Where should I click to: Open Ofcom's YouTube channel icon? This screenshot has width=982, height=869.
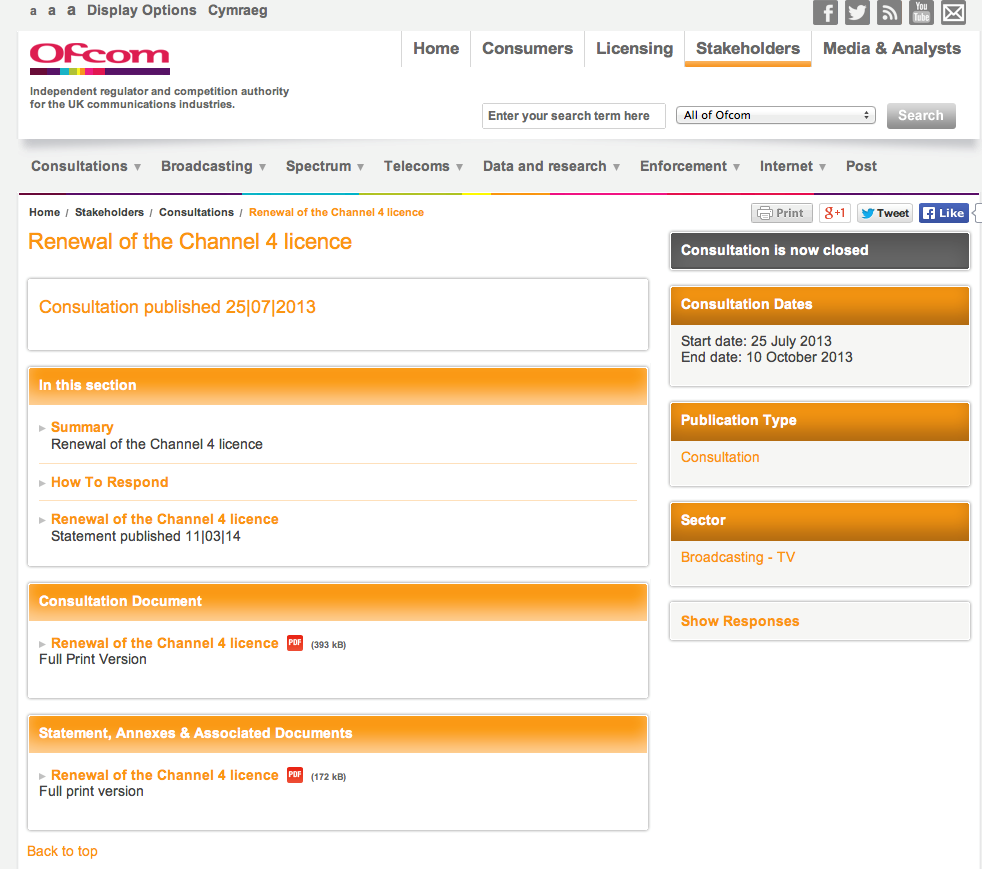pyautogui.click(x=921, y=13)
